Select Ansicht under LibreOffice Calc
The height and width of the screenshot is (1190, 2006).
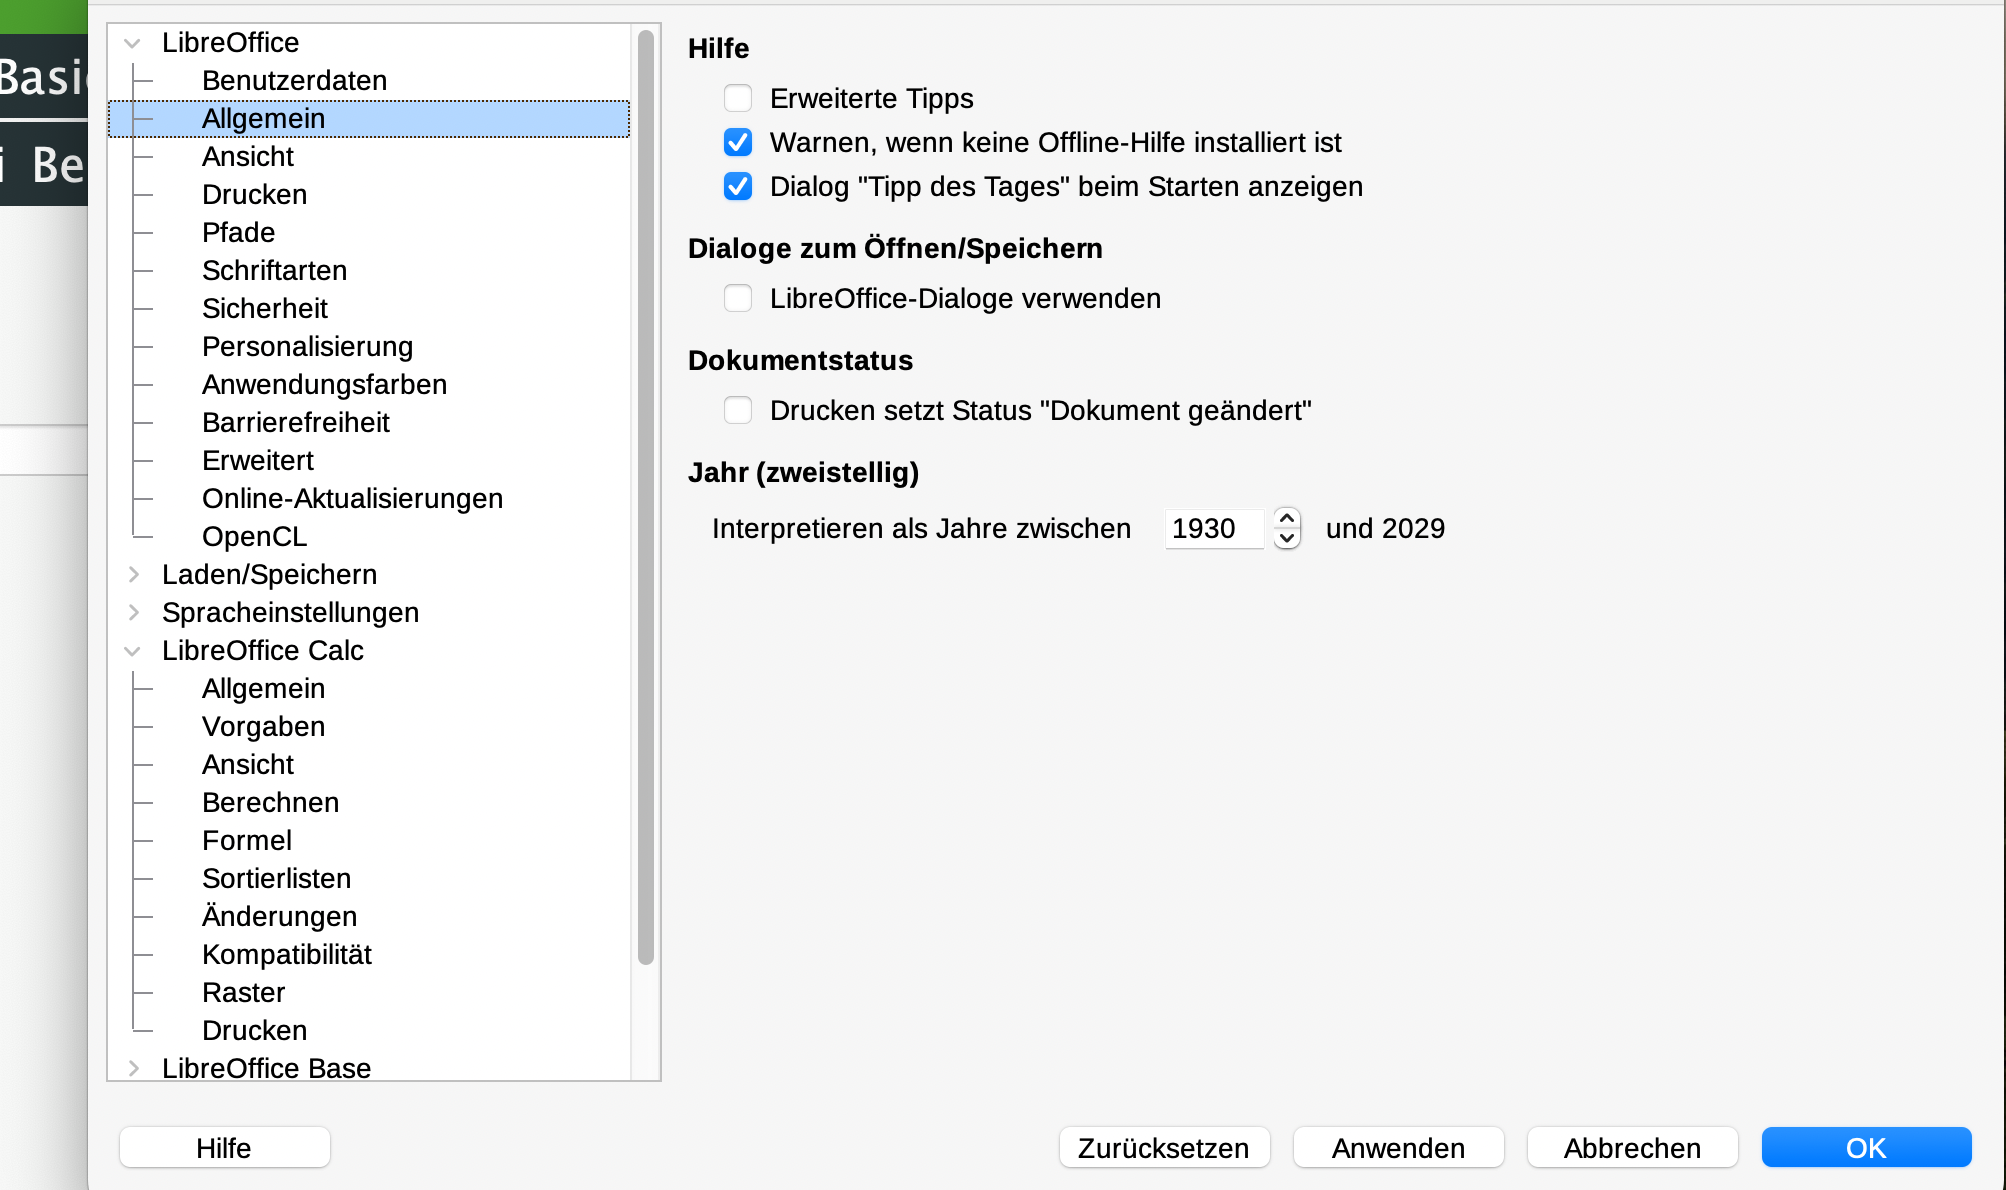[x=248, y=764]
